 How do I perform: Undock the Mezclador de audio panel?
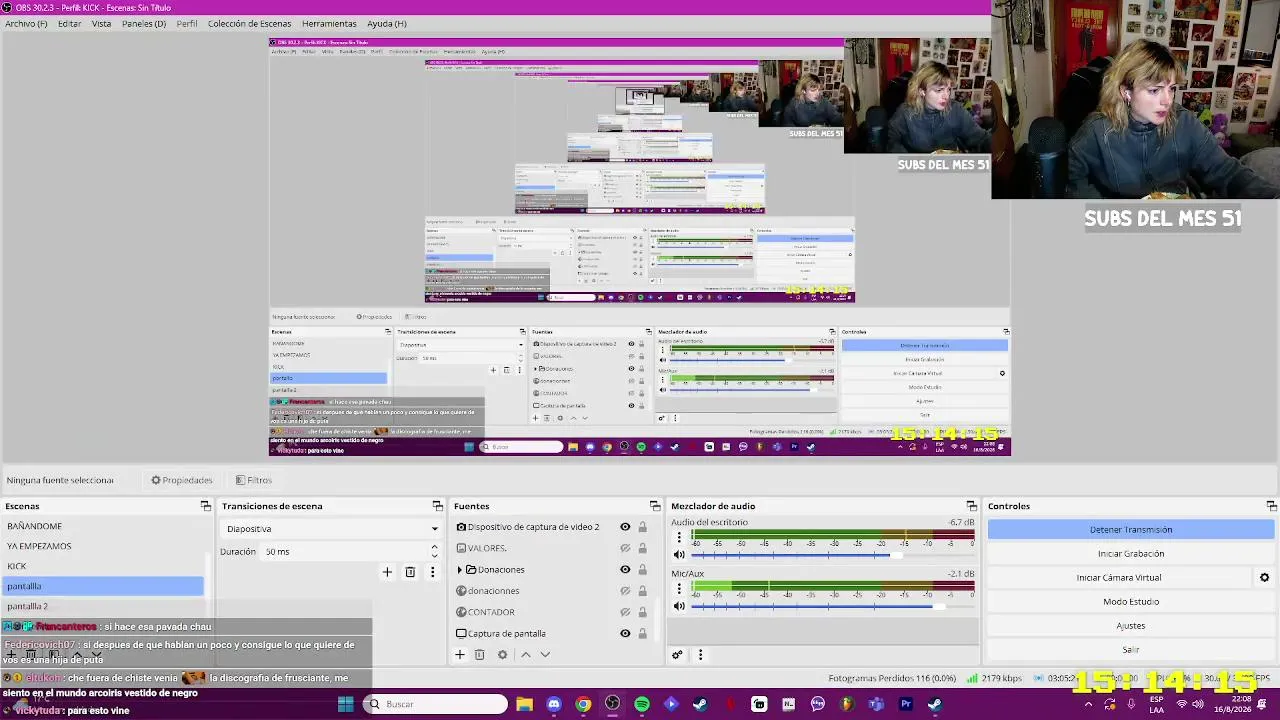[971, 506]
